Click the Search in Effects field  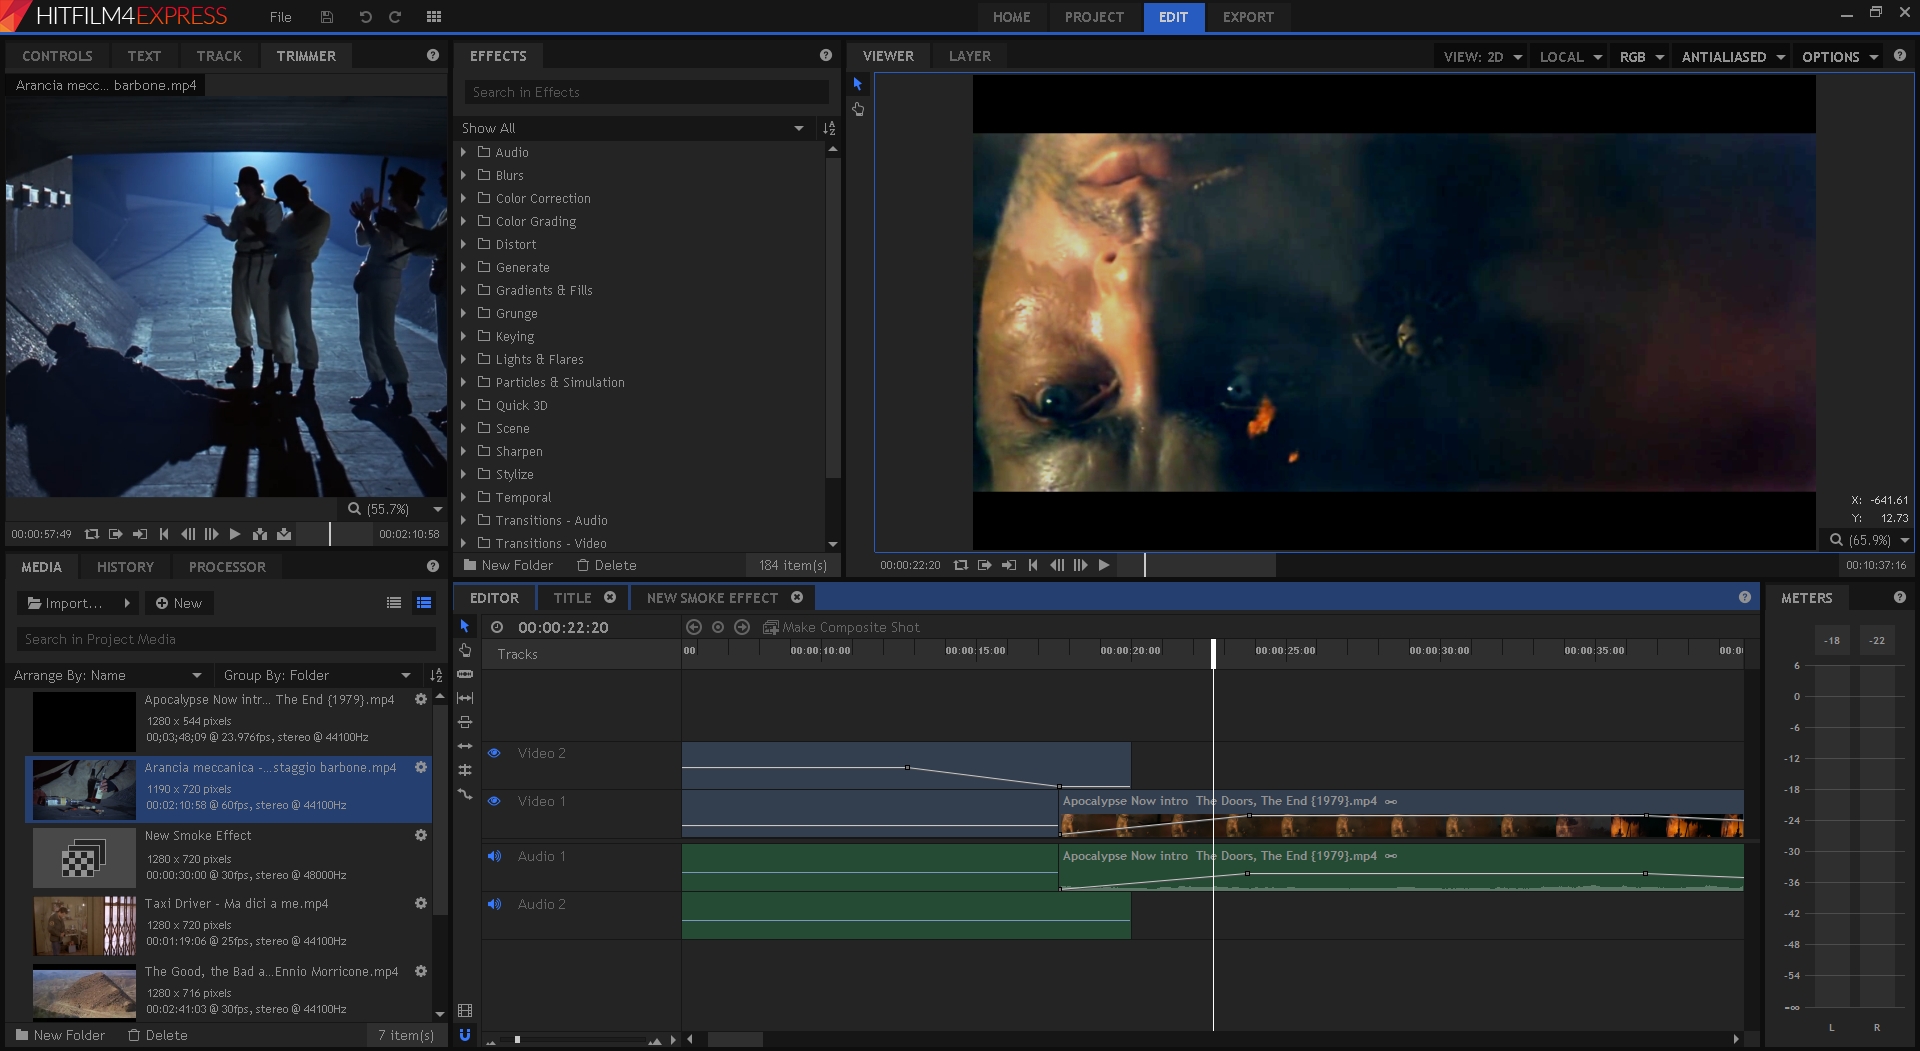646,92
